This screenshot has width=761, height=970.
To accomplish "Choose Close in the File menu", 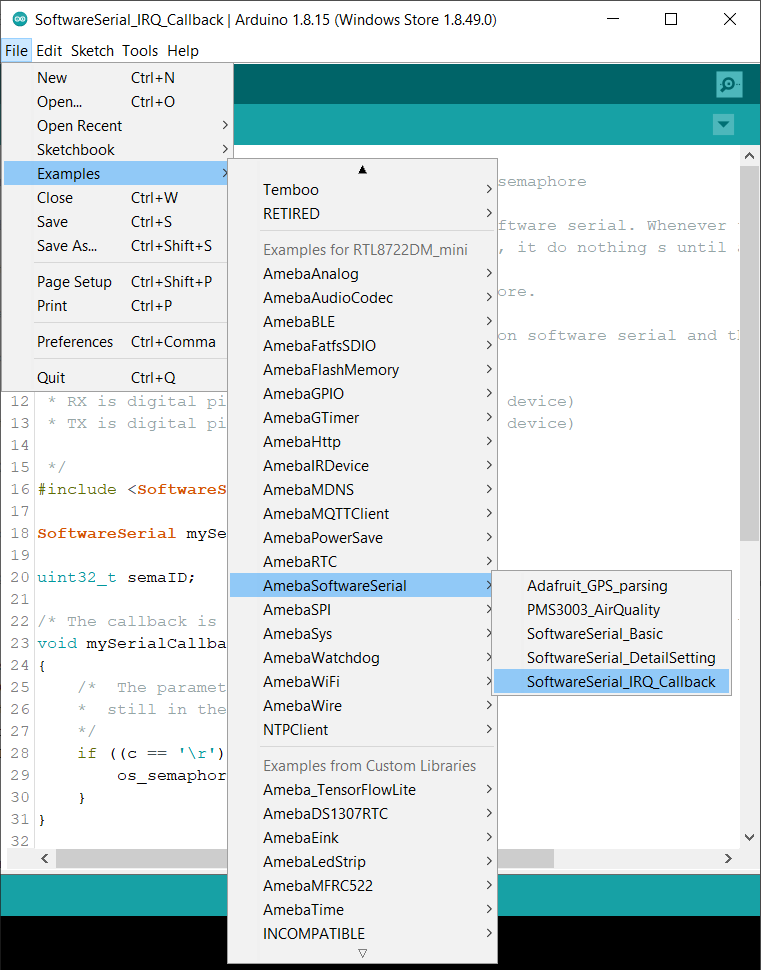I will pyautogui.click(x=116, y=198).
